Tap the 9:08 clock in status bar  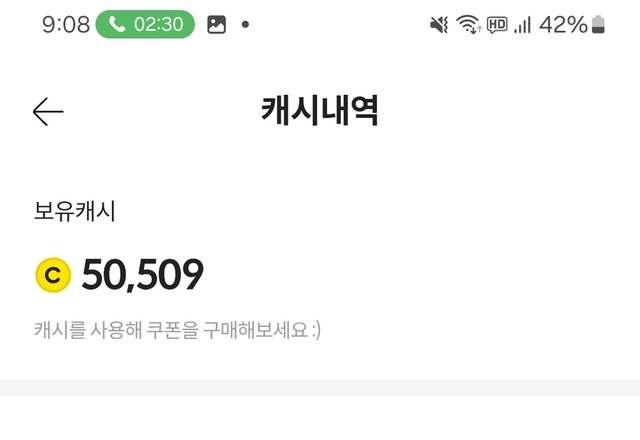click(66, 25)
